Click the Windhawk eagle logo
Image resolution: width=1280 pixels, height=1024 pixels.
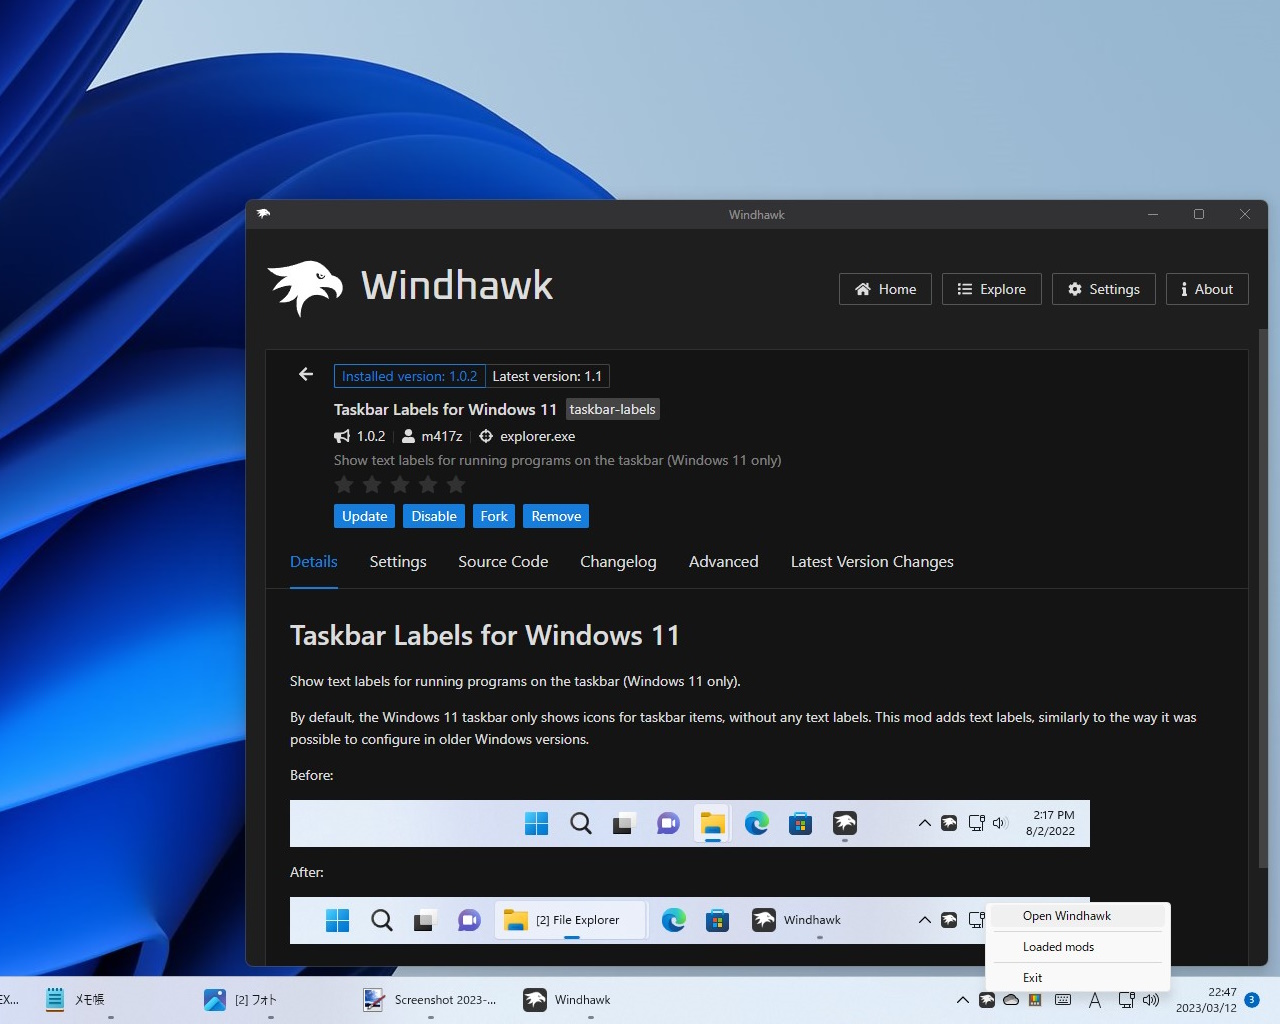coord(303,287)
